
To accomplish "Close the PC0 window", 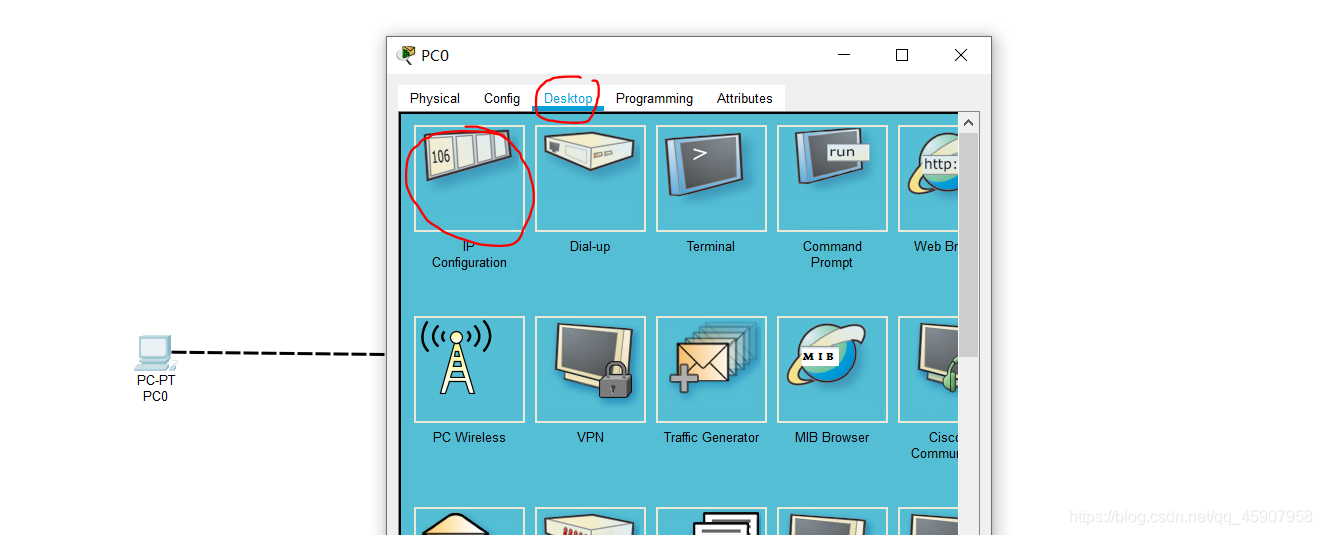I will pyautogui.click(x=961, y=55).
